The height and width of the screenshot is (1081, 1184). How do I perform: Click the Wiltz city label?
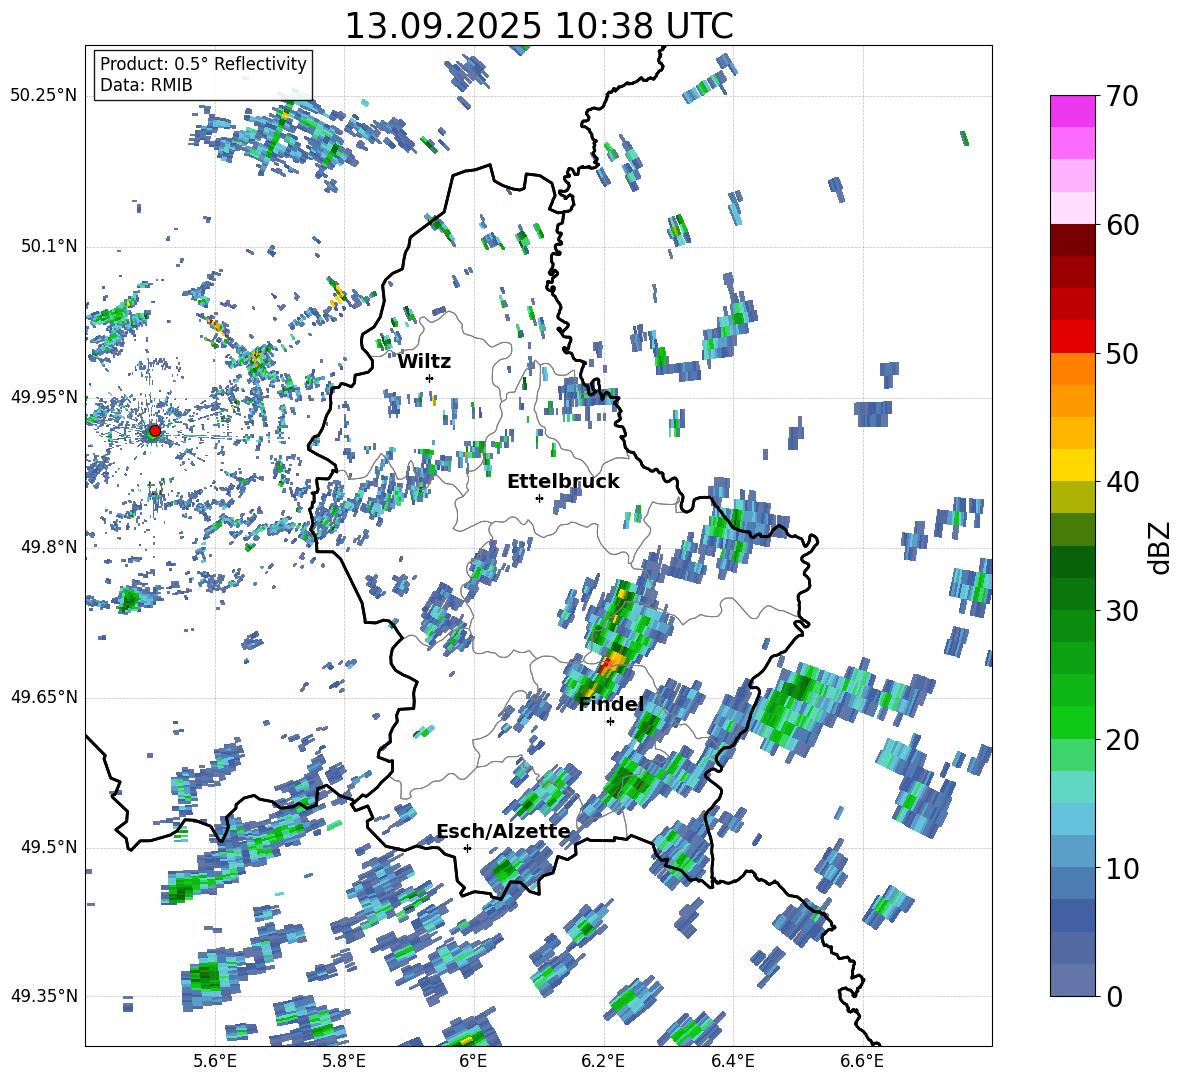pyautogui.click(x=424, y=362)
